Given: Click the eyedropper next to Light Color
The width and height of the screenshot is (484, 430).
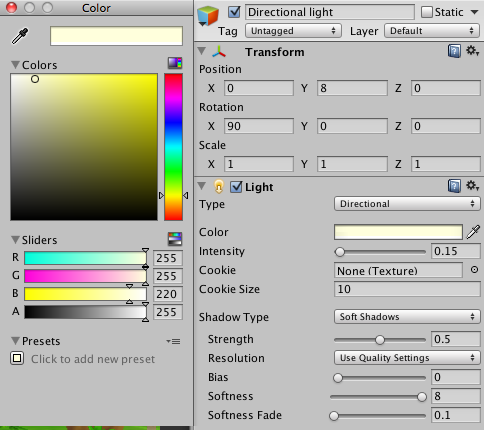Looking at the screenshot, I should coord(473,232).
